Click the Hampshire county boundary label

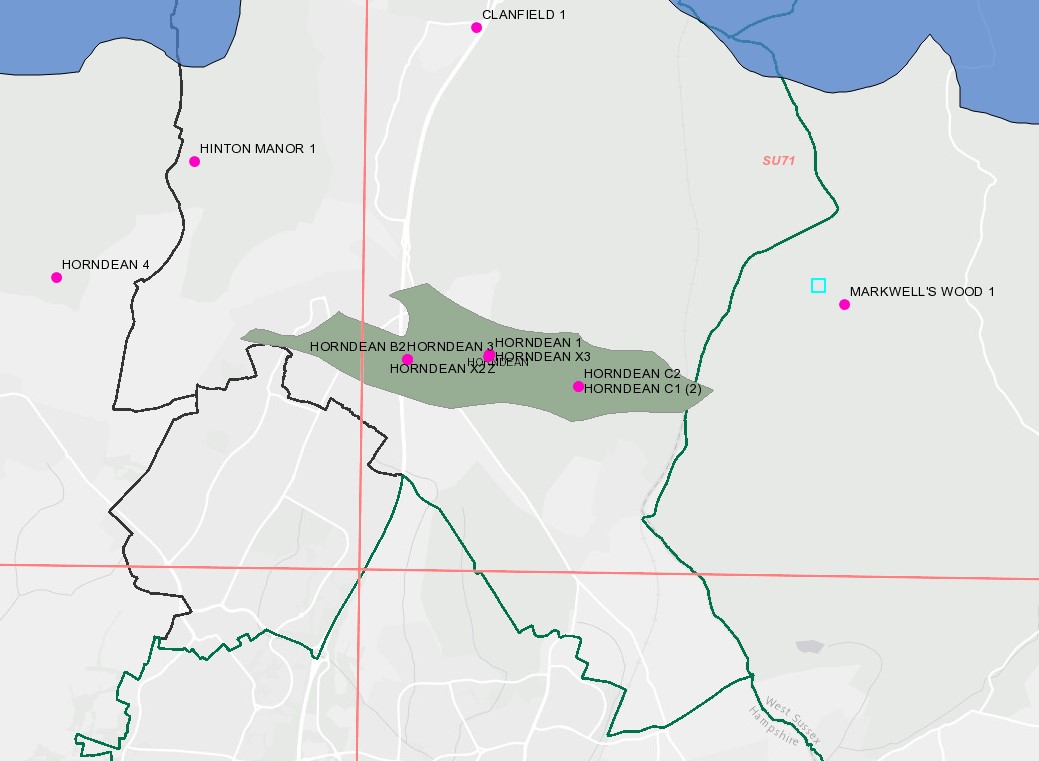774,727
